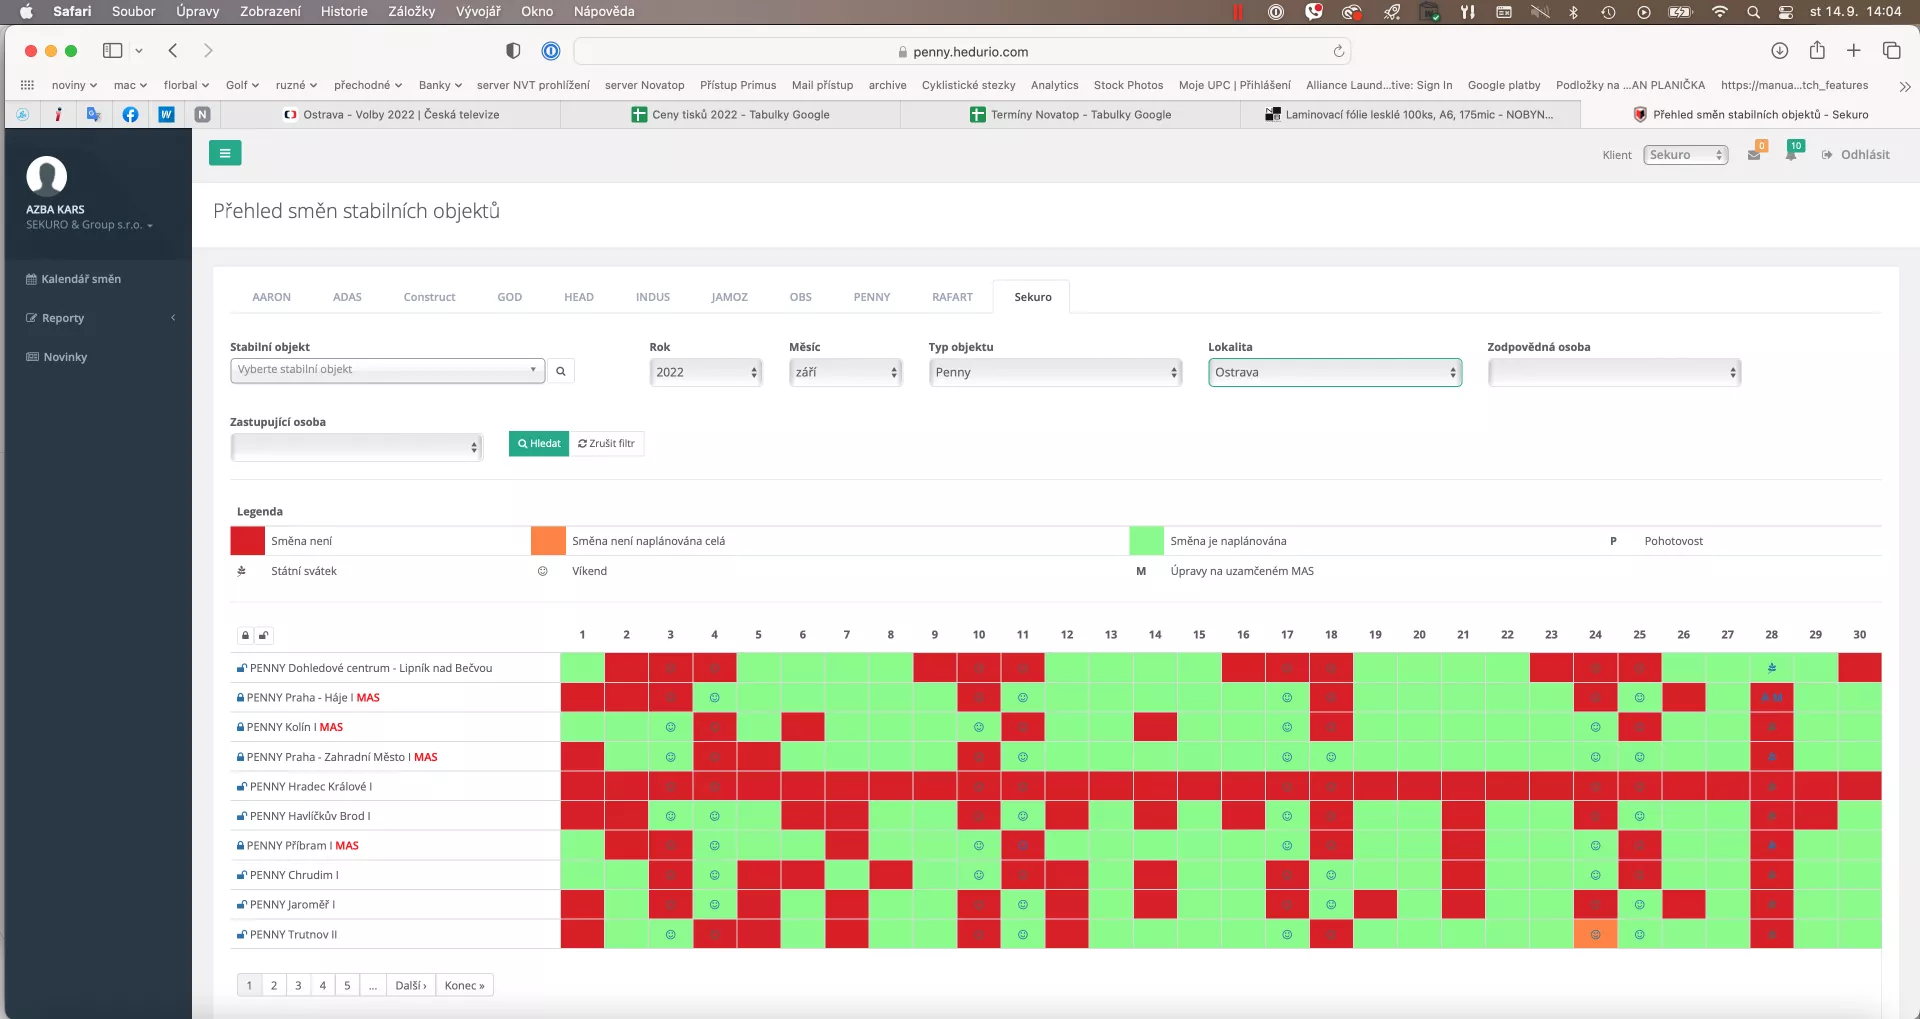Click orange cell on day 24 Trutnov II
The image size is (1920, 1019).
point(1595,934)
